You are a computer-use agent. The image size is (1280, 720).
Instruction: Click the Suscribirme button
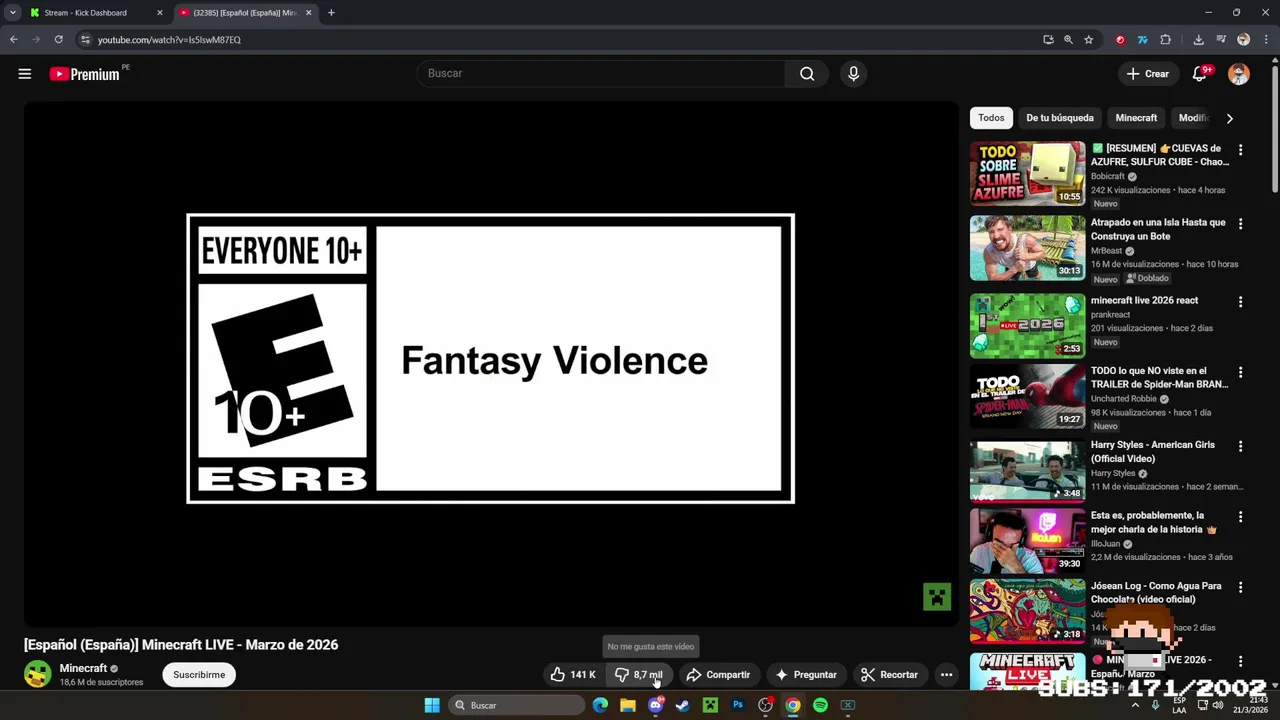coord(199,675)
